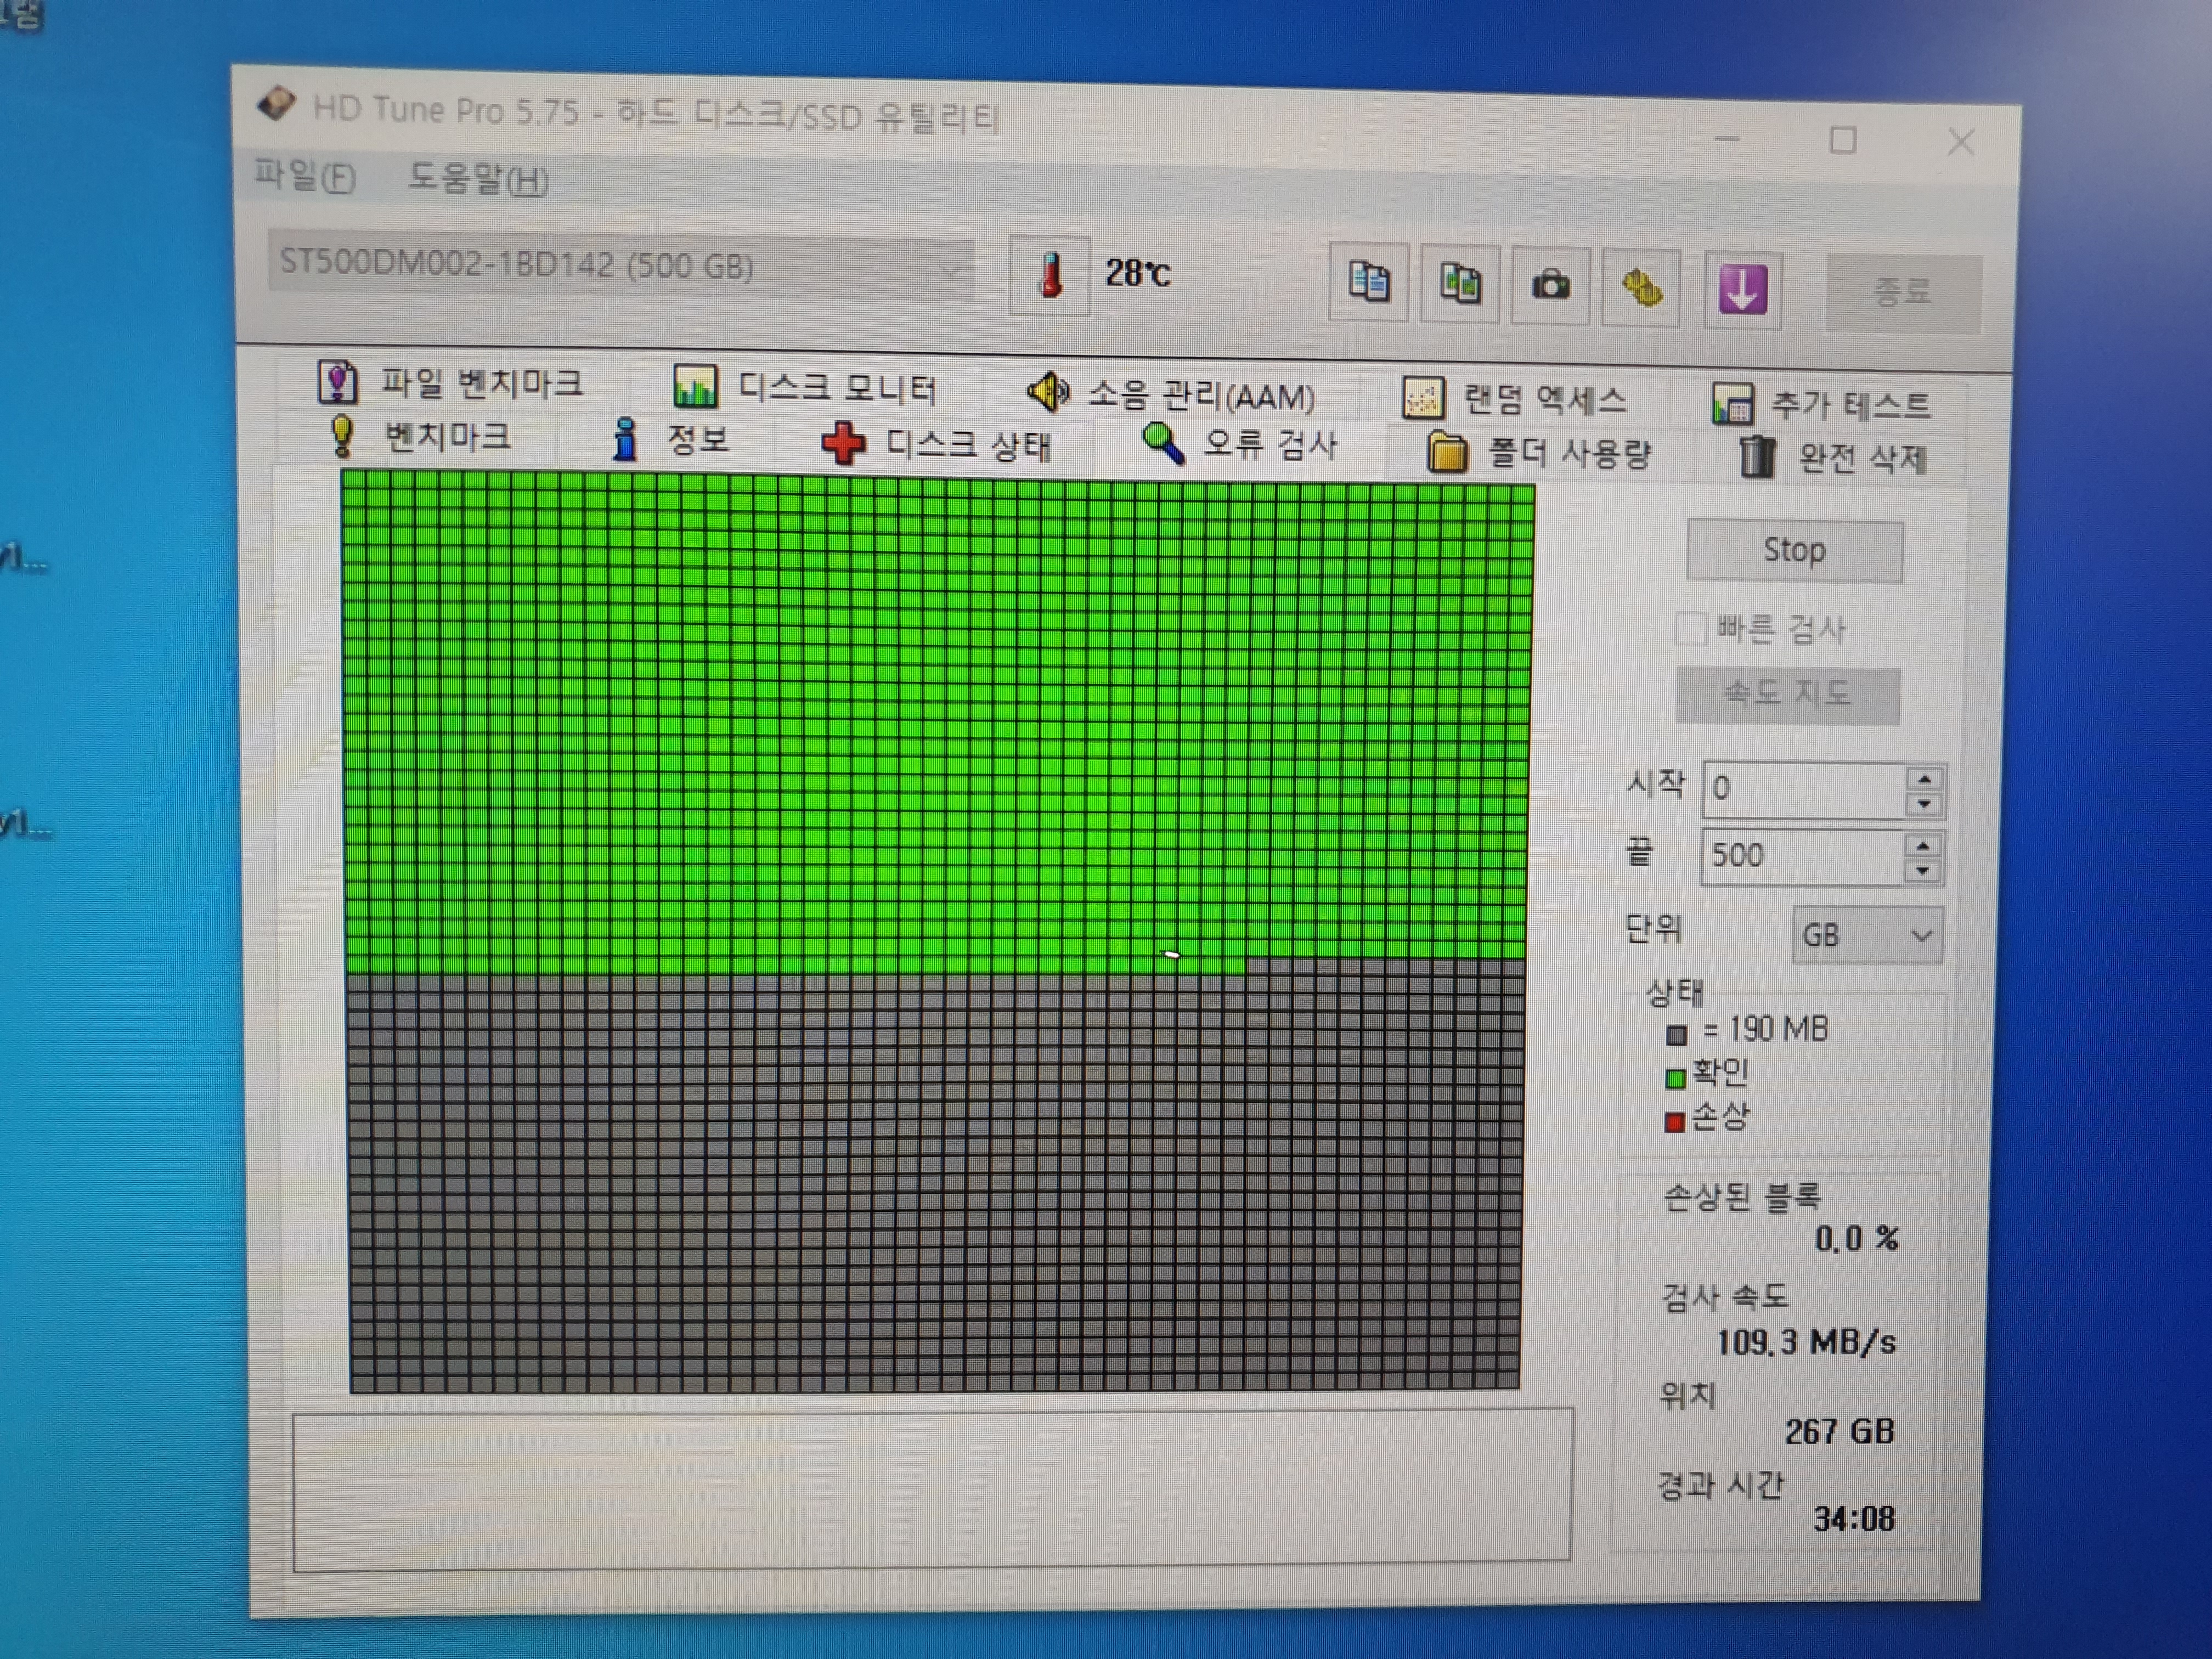Click the copy info to clipboard icon
The width and height of the screenshot is (2212, 1659).
click(1368, 282)
